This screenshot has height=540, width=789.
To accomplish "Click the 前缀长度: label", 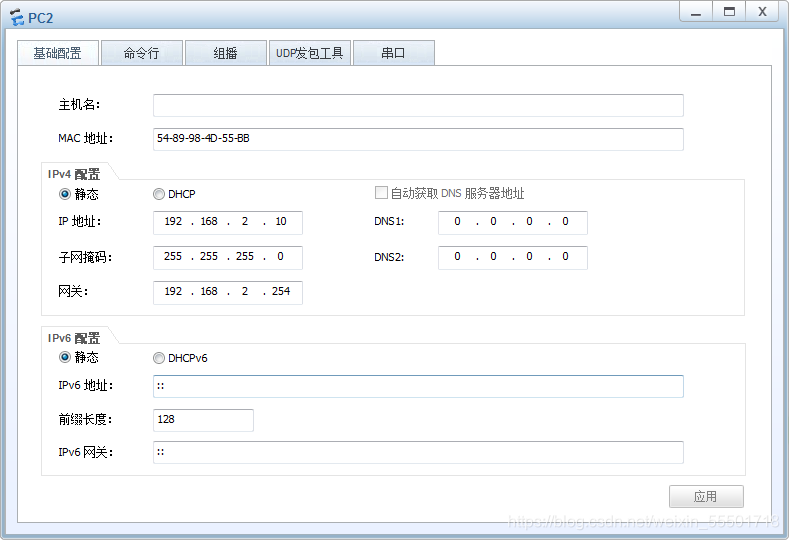I will point(85,419).
